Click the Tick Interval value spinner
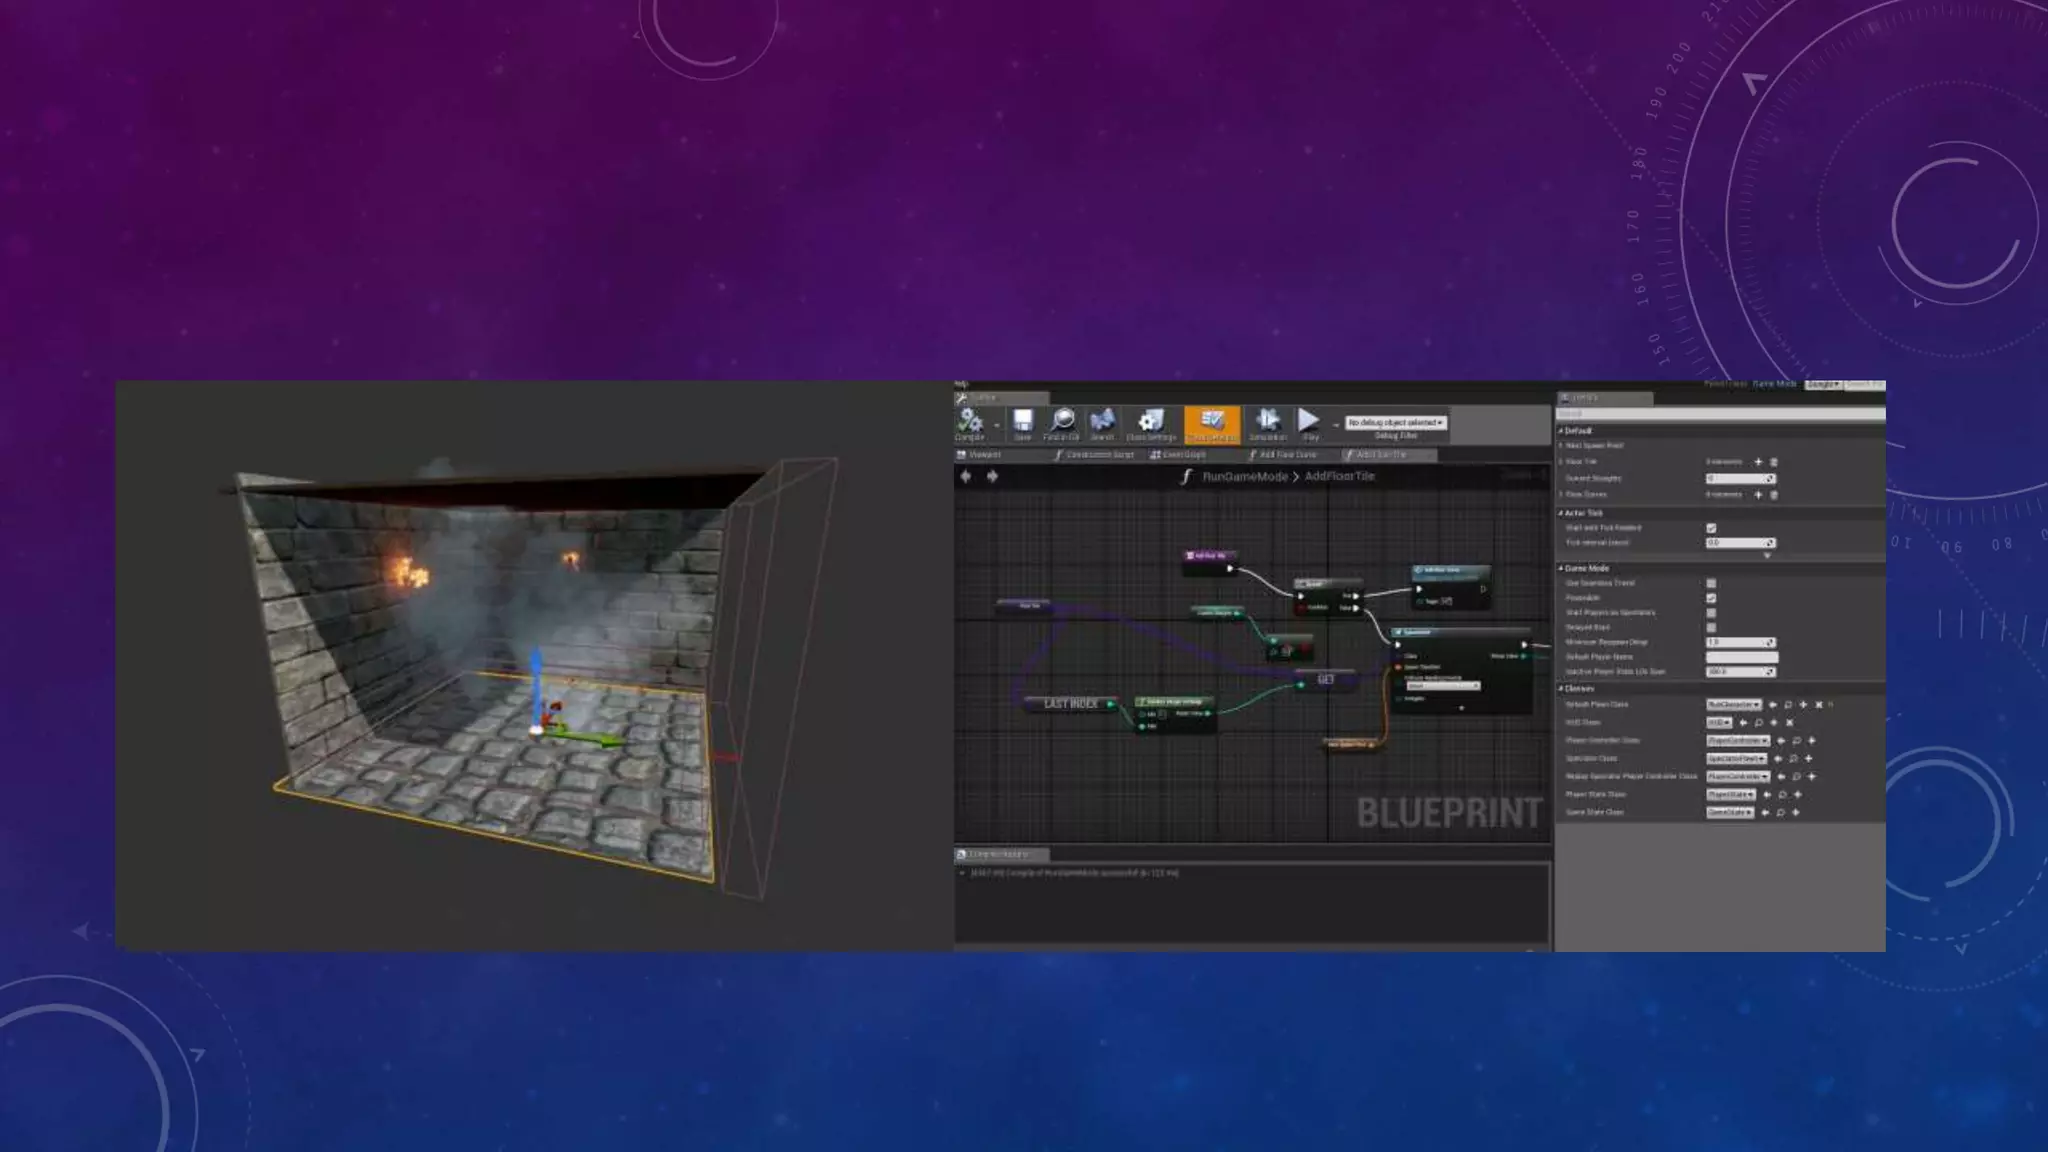The height and width of the screenshot is (1152, 2048). [x=1769, y=543]
